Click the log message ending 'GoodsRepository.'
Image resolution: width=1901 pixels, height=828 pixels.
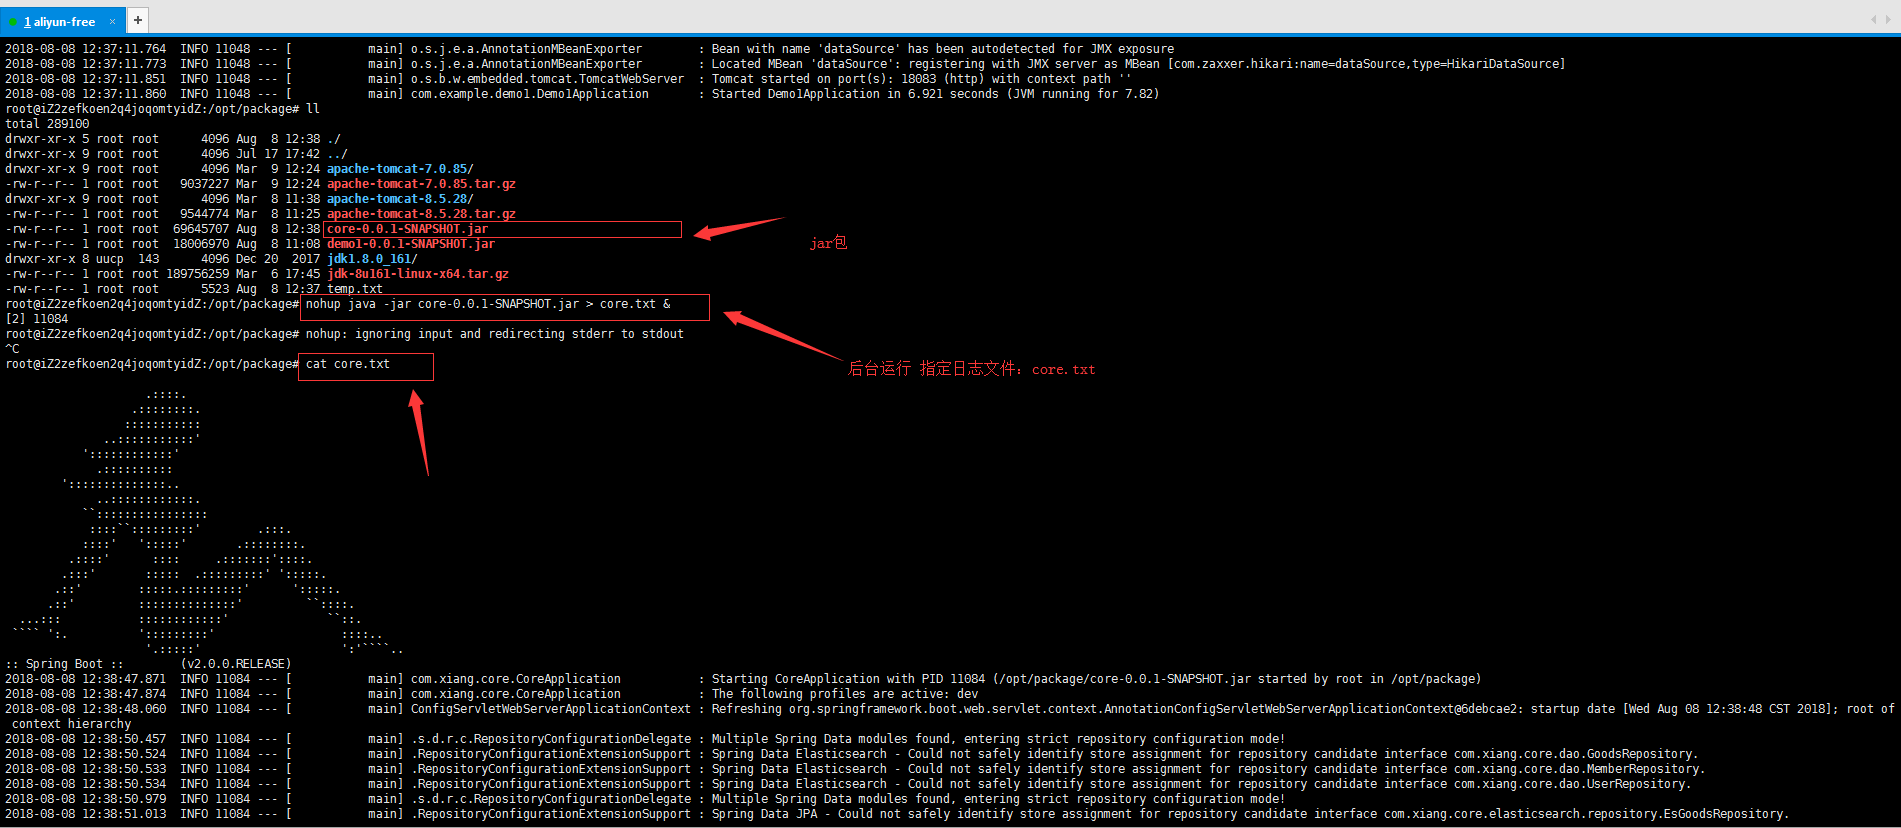[x=1205, y=754]
